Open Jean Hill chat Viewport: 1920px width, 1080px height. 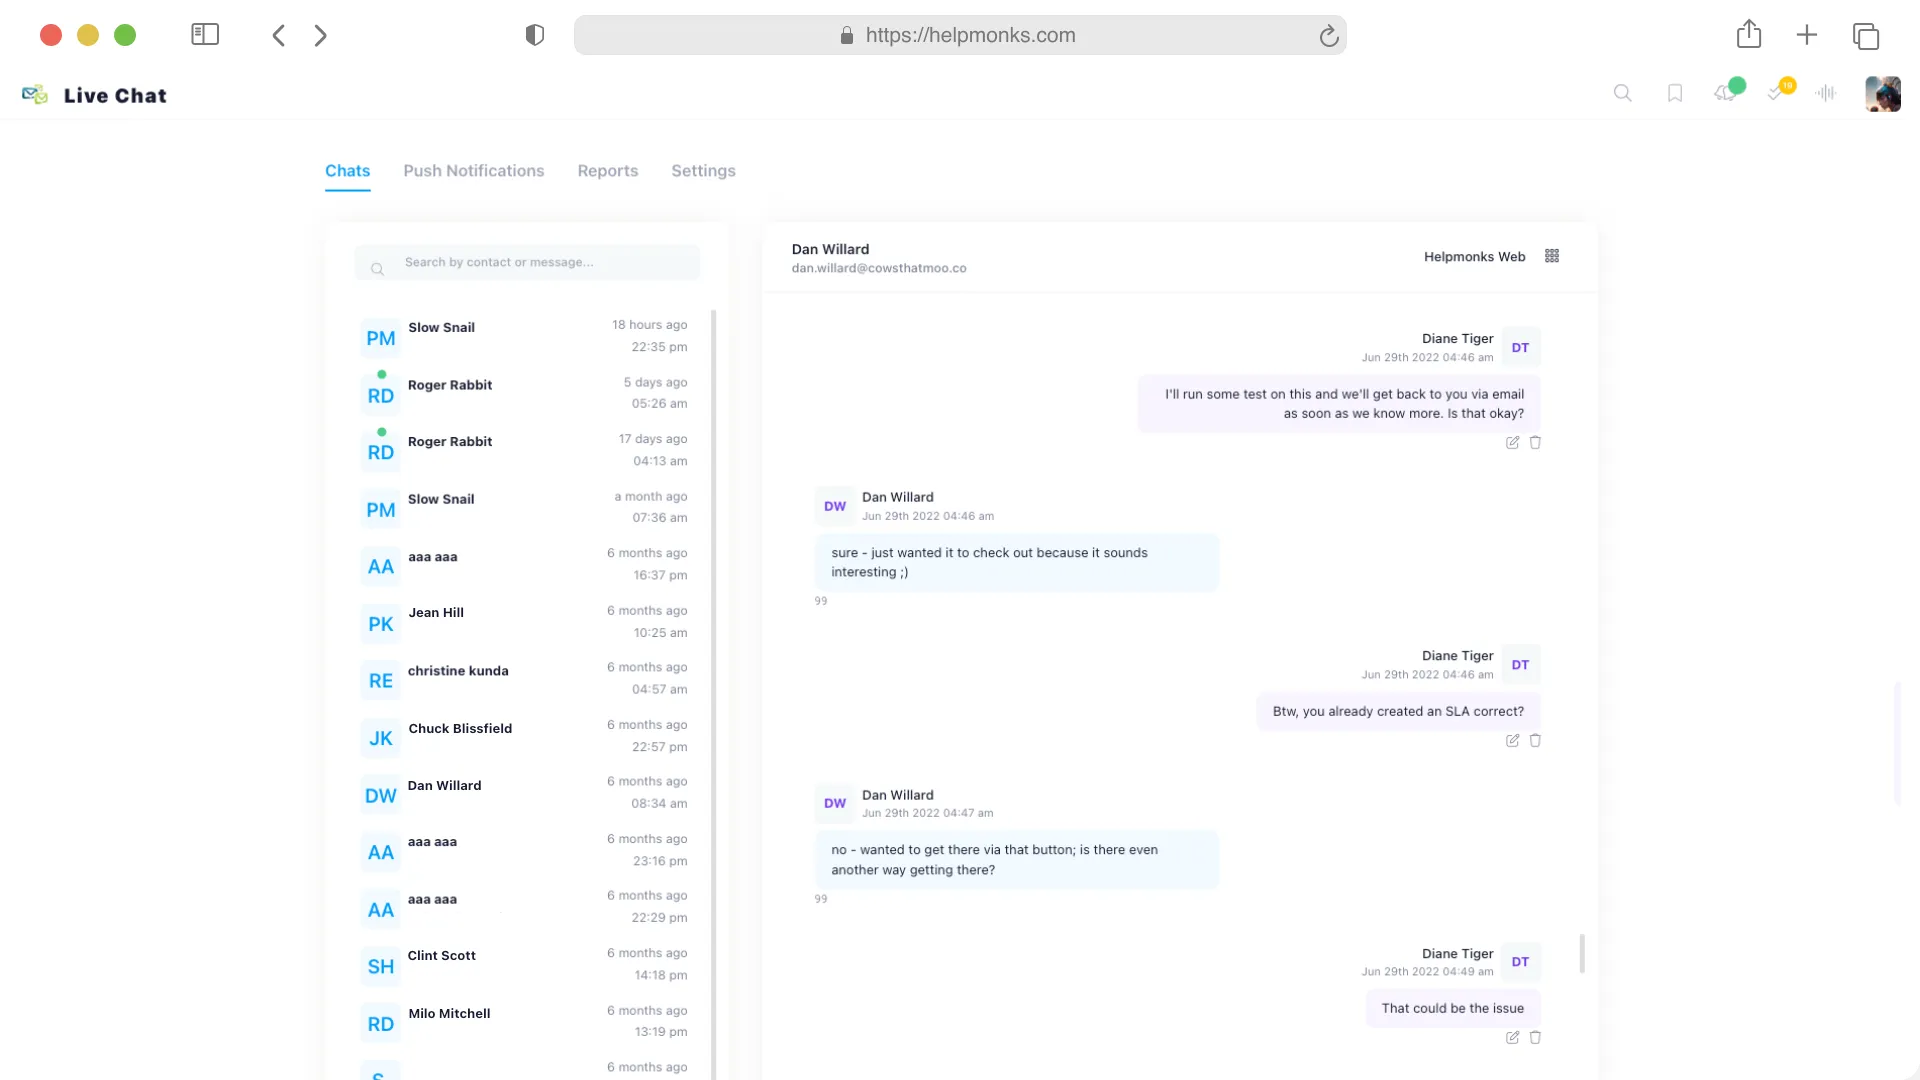pos(525,622)
